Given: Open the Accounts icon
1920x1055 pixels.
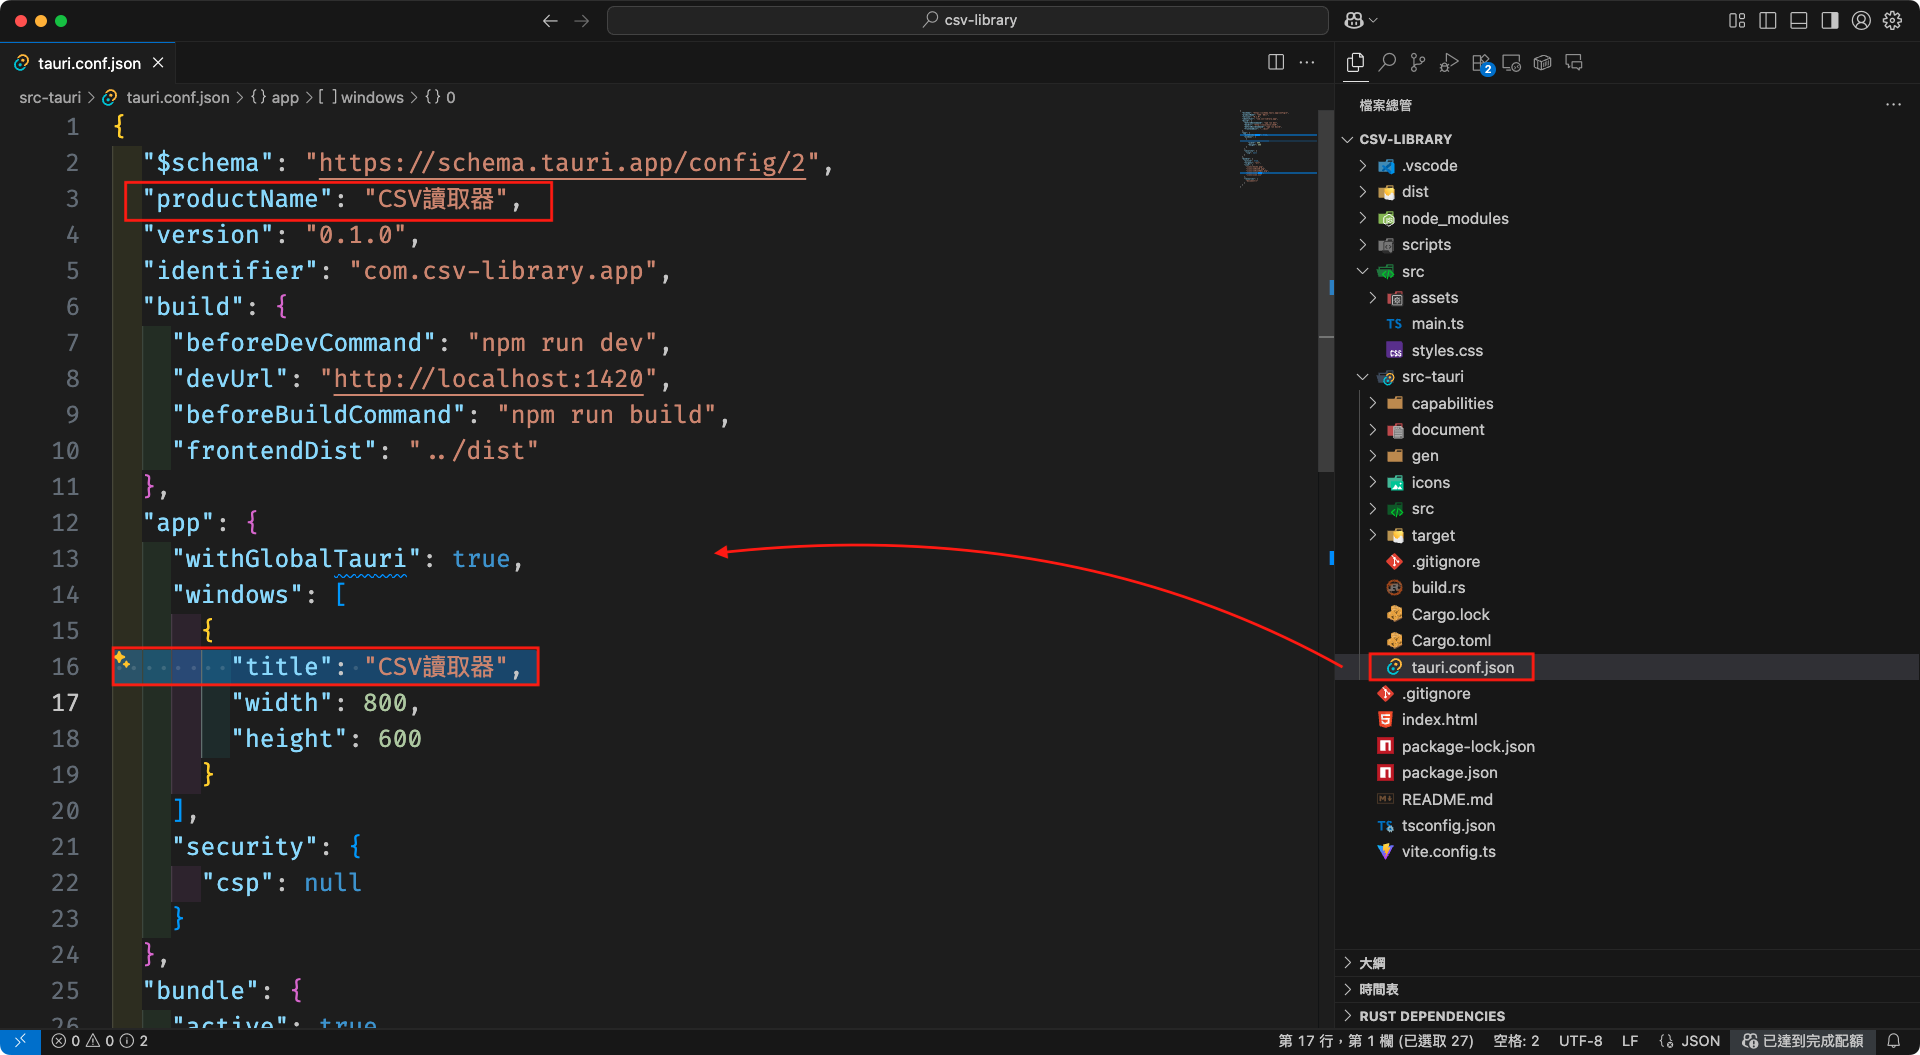Looking at the screenshot, I should 1861,20.
